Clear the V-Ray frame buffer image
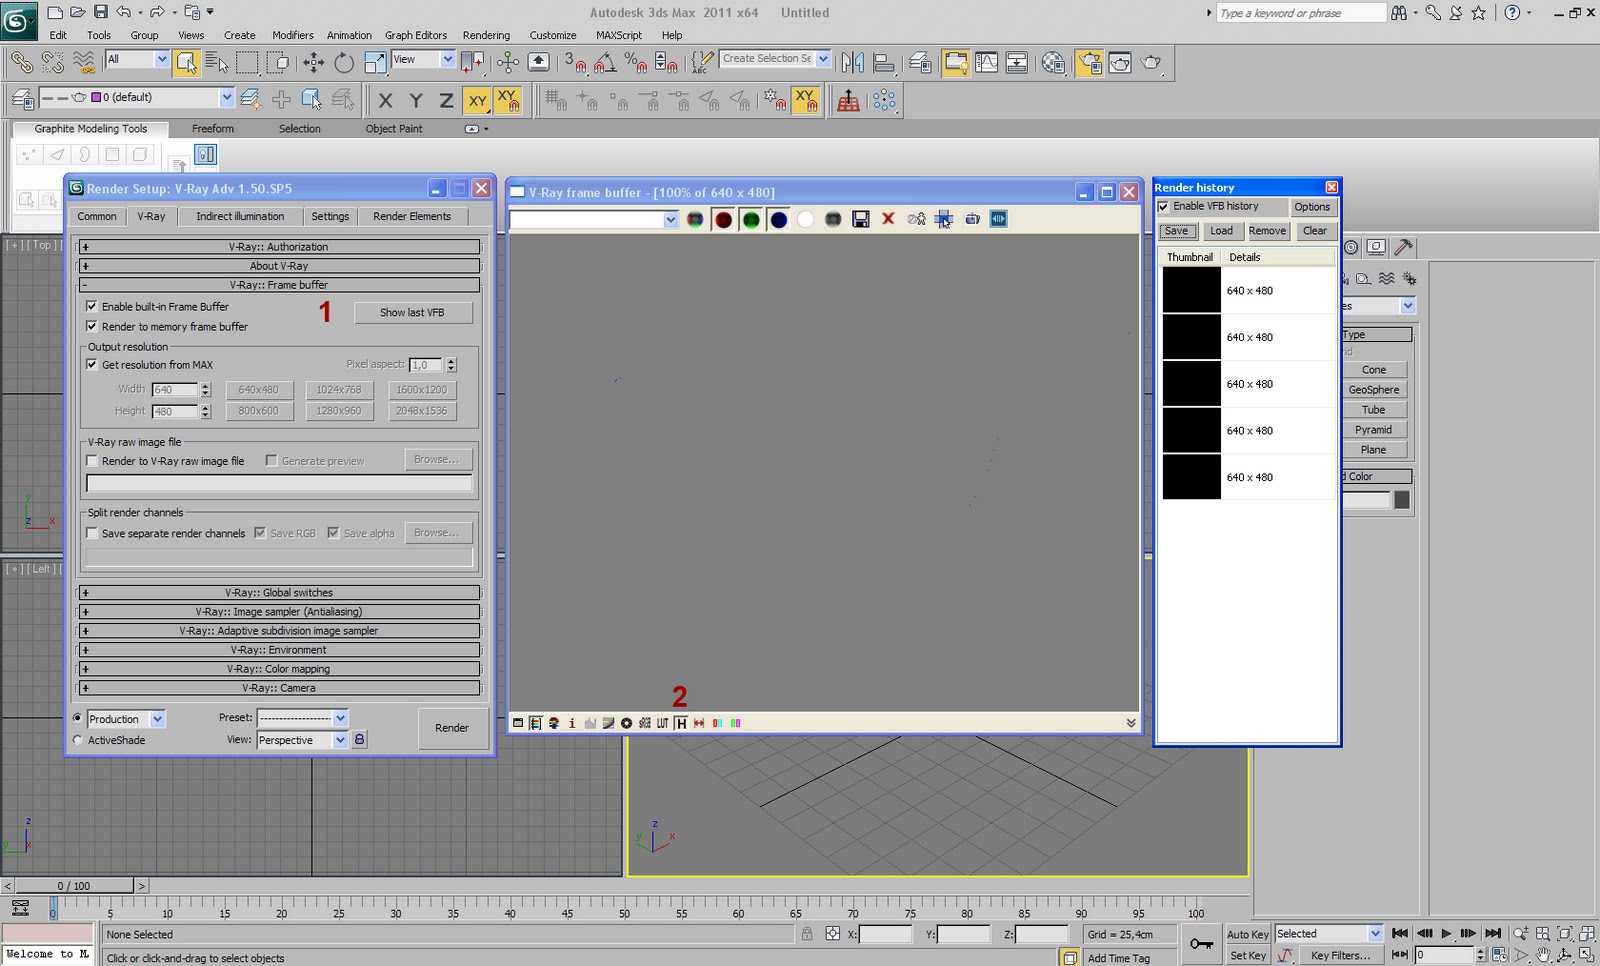The width and height of the screenshot is (1600, 966). [888, 219]
